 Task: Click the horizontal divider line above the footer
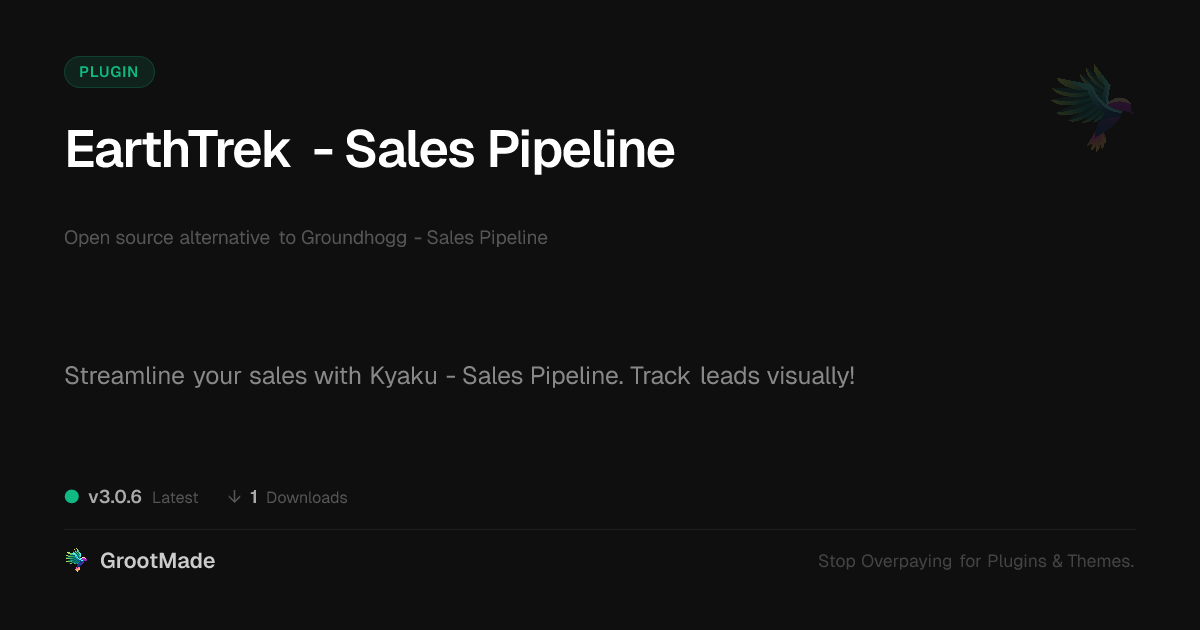point(600,529)
